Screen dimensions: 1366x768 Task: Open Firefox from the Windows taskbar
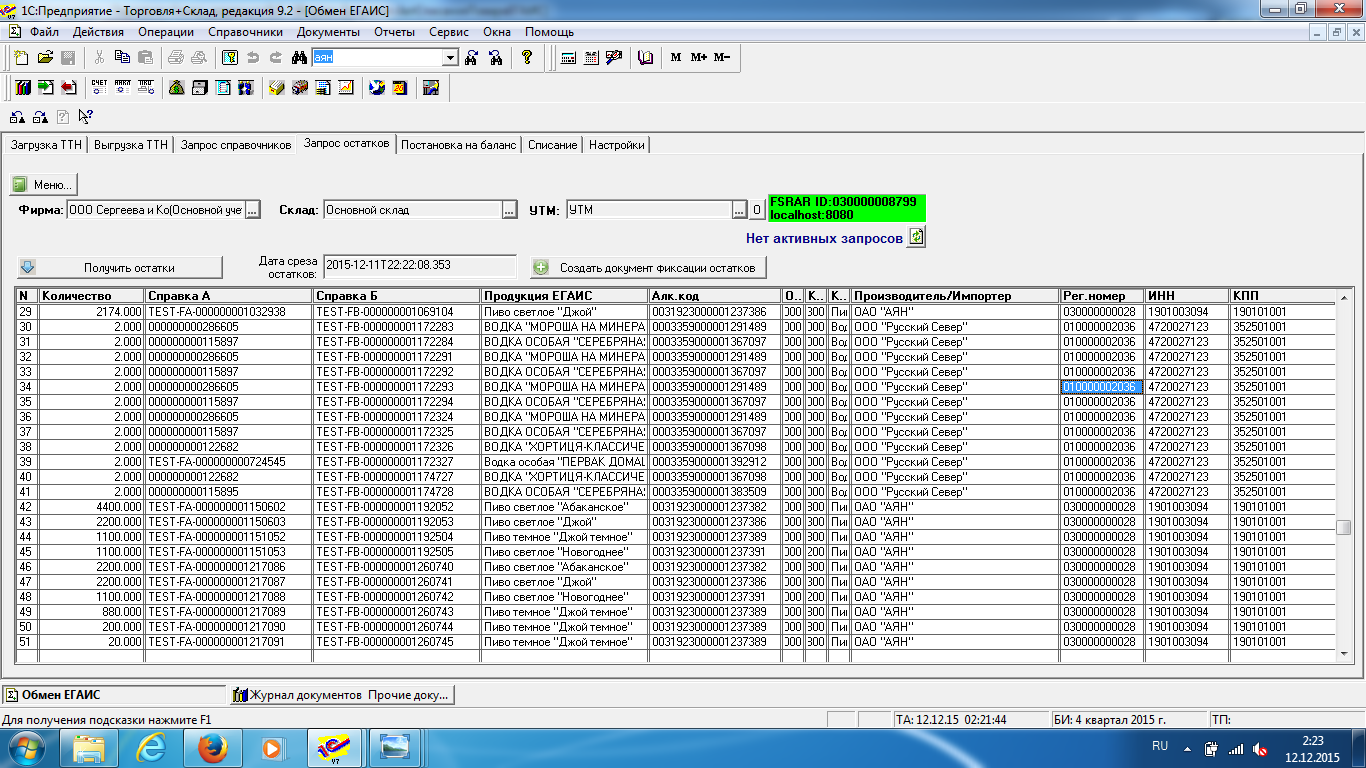pos(212,747)
